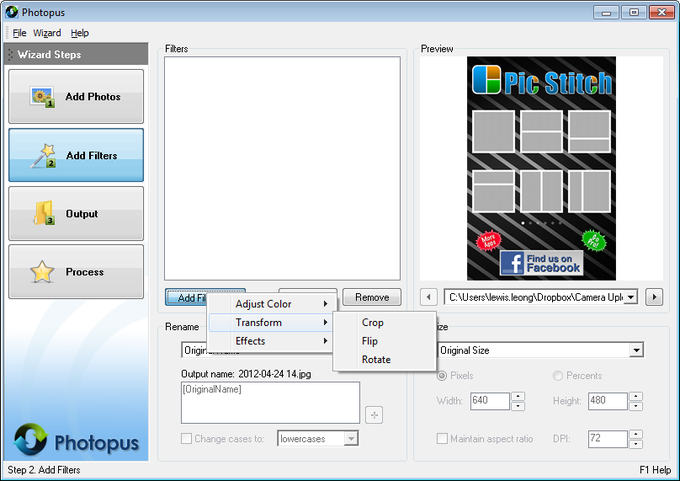Click 'Step 2. Add Filters' status text

[x=44, y=470]
